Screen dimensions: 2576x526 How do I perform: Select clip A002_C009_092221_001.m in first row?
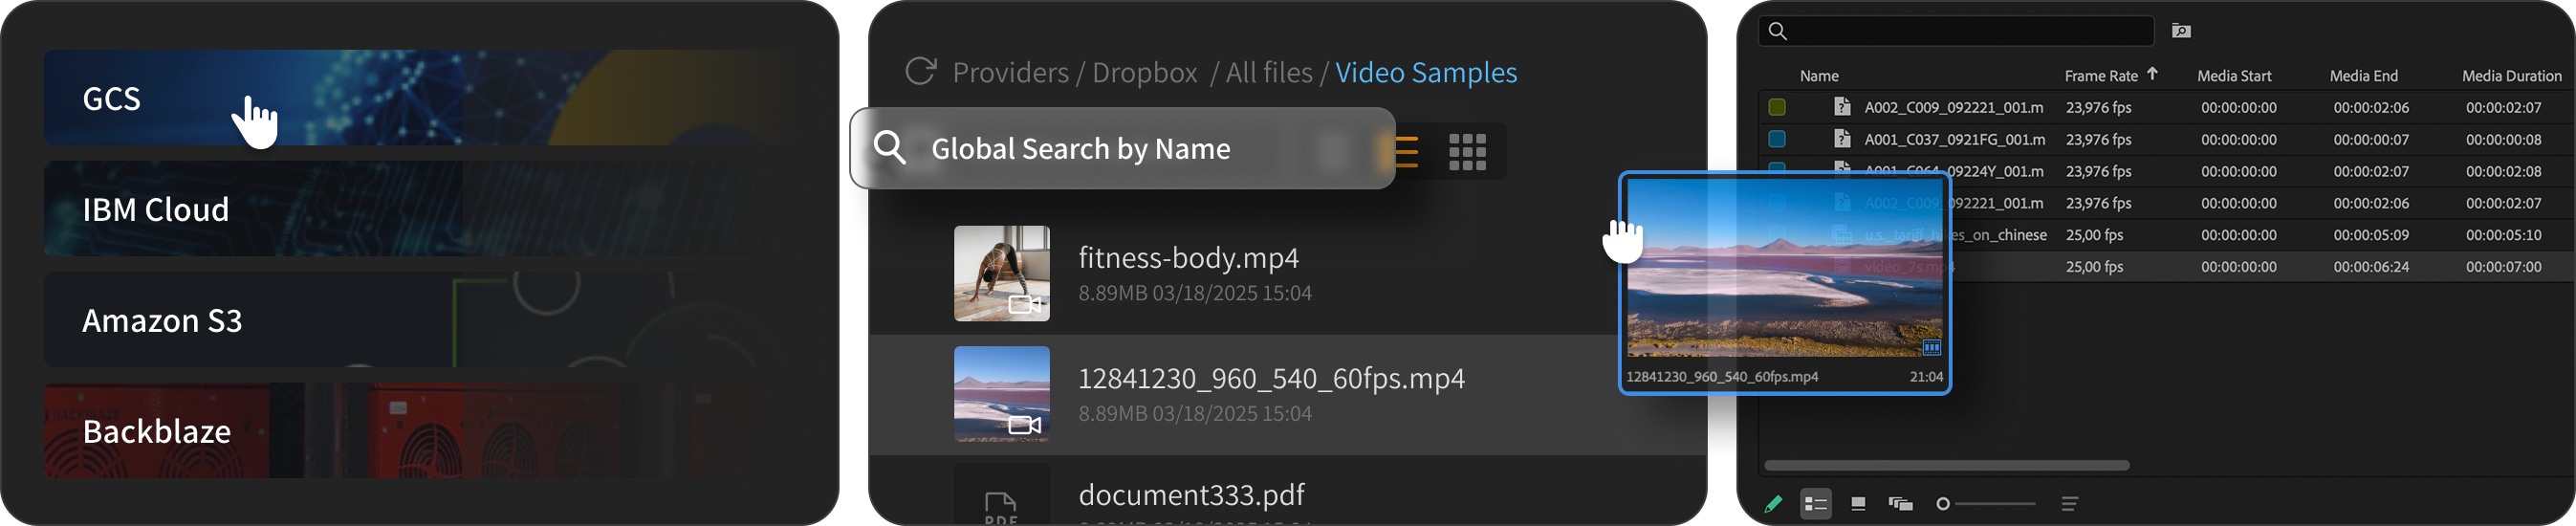point(1953,107)
